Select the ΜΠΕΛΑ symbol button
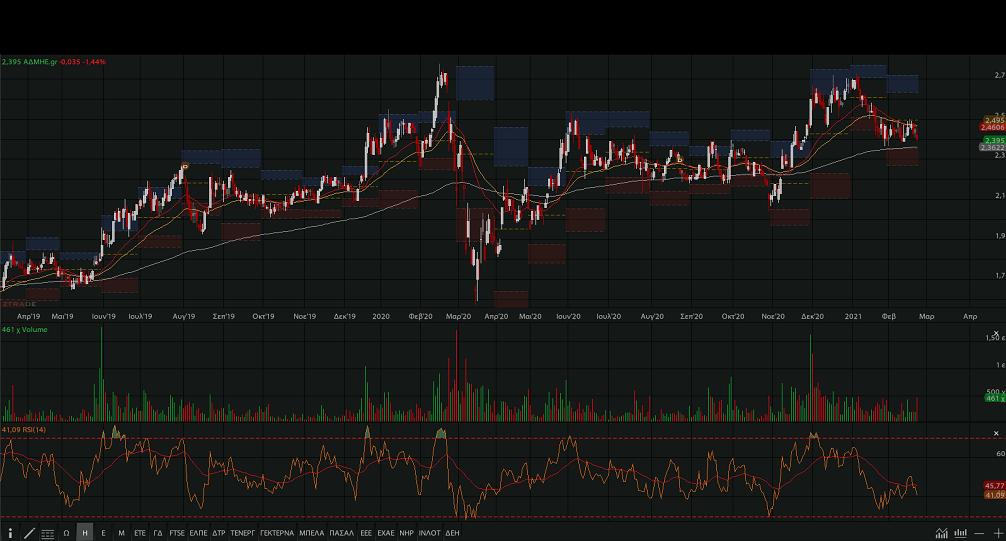This screenshot has width=1006, height=541. [x=311, y=533]
